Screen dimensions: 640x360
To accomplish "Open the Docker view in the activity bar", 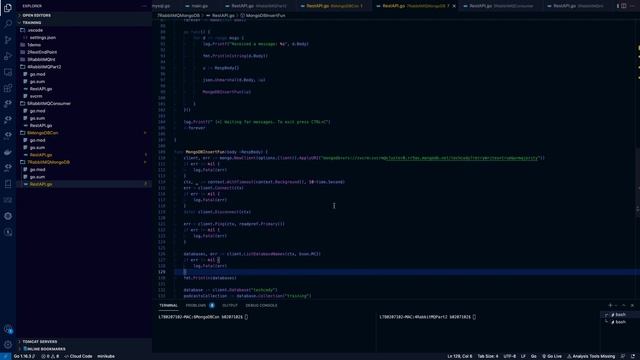I will [x=8, y=152].
